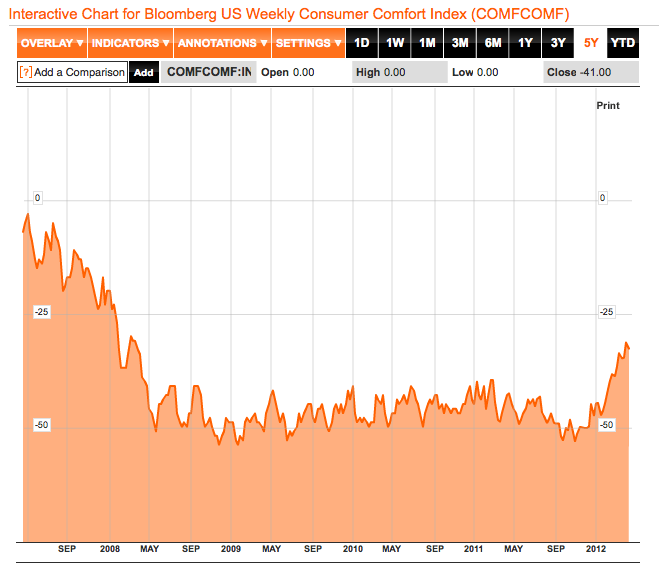Image resolution: width=664 pixels, height=574 pixels.
Task: Expand the INDICATORS dropdown
Action: point(130,43)
